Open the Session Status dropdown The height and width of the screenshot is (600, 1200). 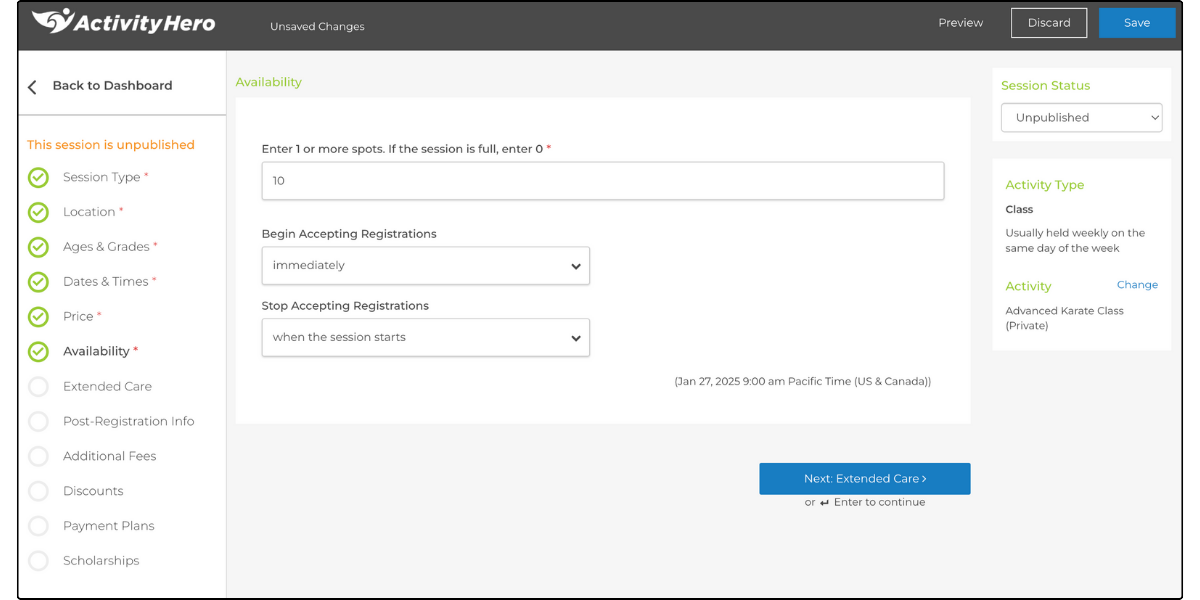tap(1082, 118)
